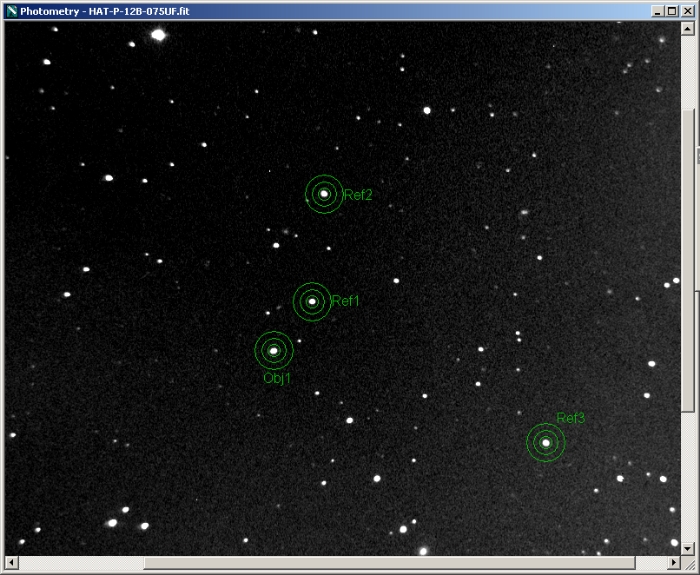Click the window resize grip corner
The width and height of the screenshot is (700, 575).
point(688,563)
